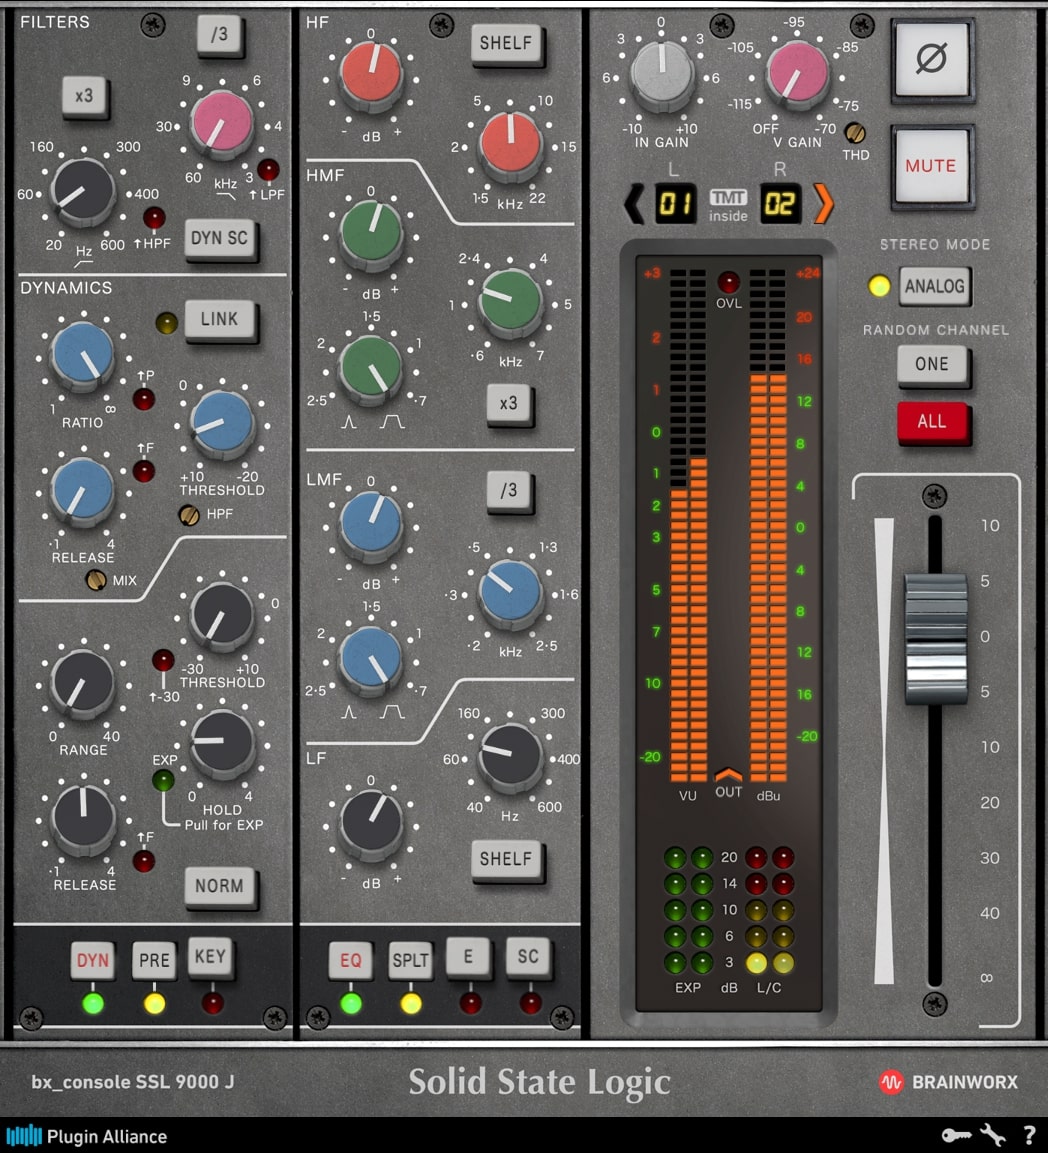
Task: Click the blue LMF Q knob
Action: pos(369,659)
